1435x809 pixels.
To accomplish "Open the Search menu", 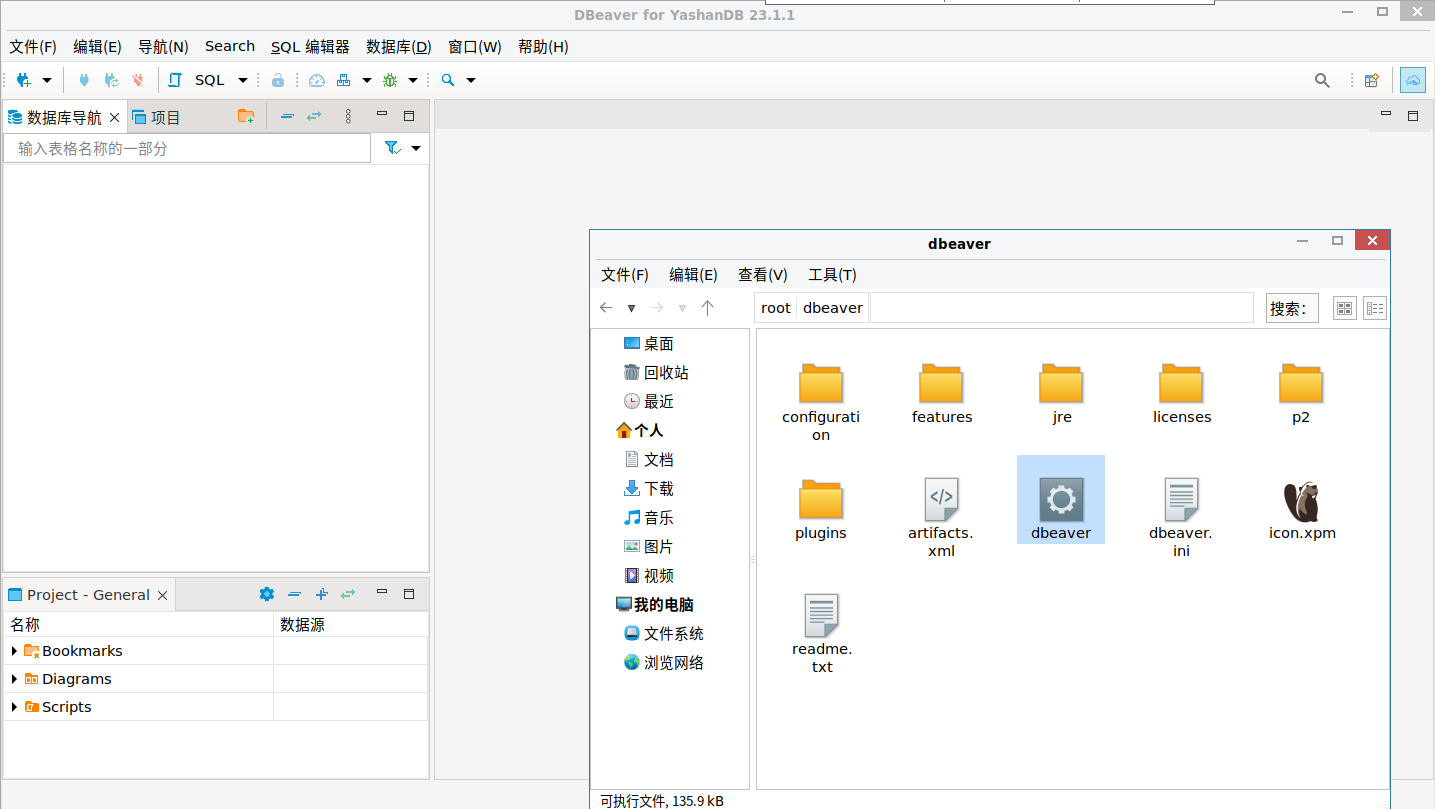I will pos(230,46).
